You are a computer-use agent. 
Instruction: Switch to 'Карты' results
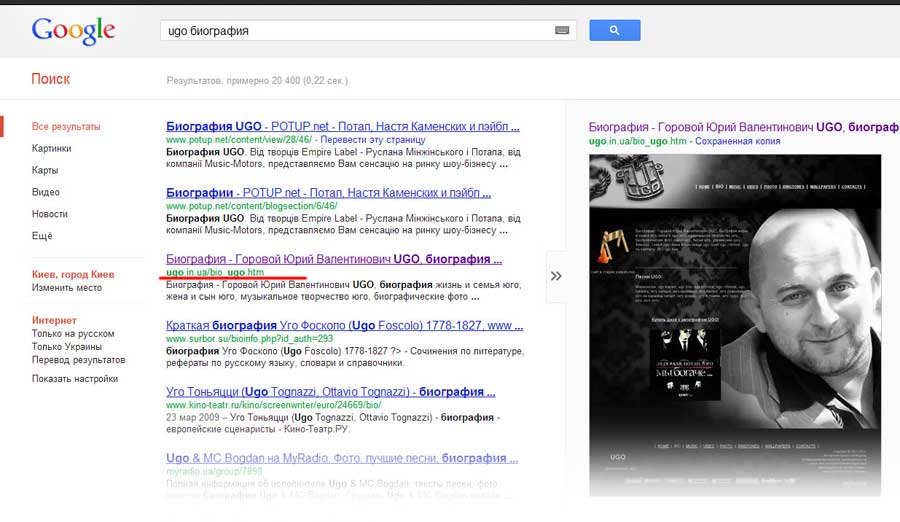tap(45, 170)
